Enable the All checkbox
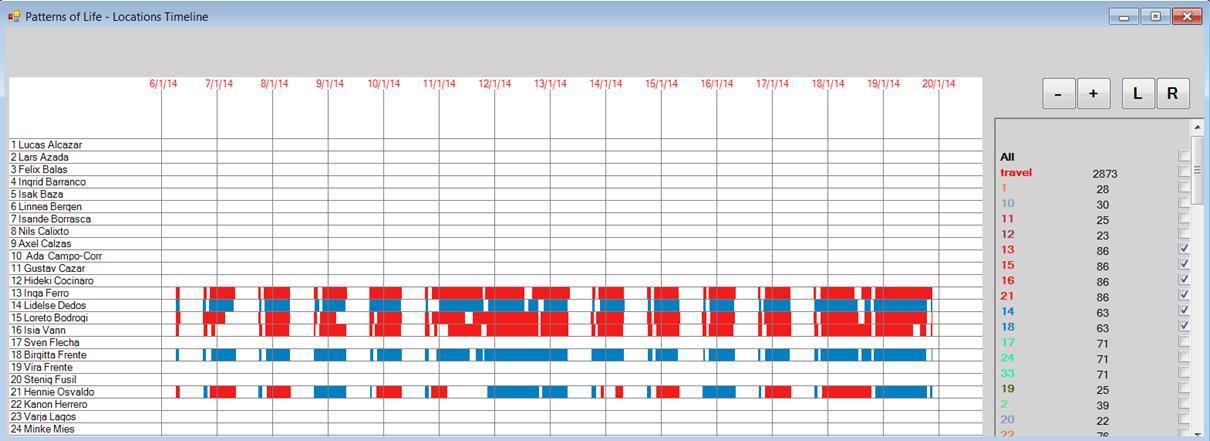Image resolution: width=1210 pixels, height=441 pixels. coord(1184,157)
